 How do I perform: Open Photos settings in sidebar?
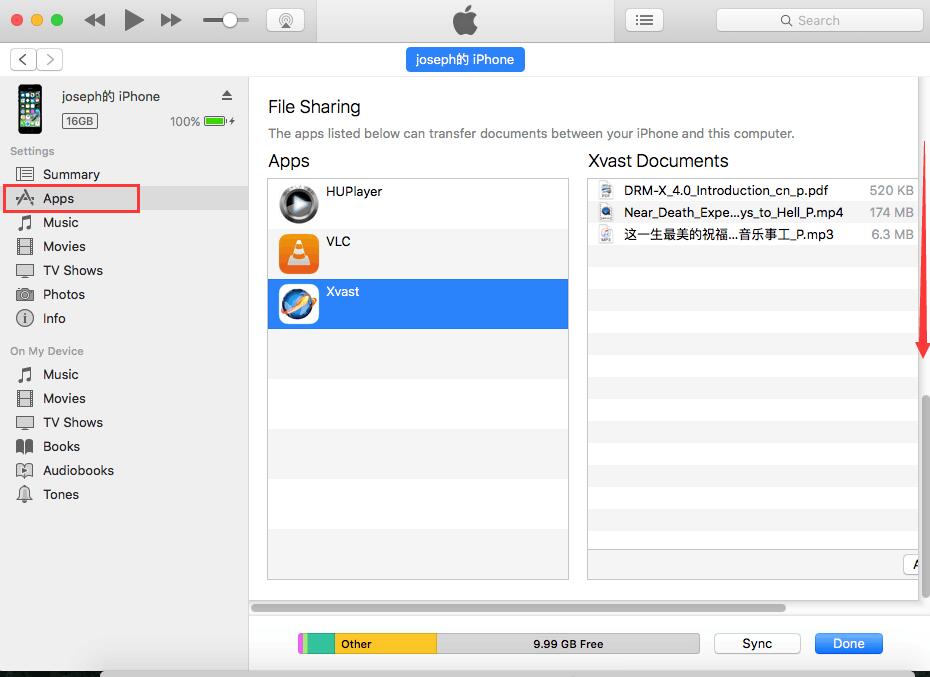(63, 294)
